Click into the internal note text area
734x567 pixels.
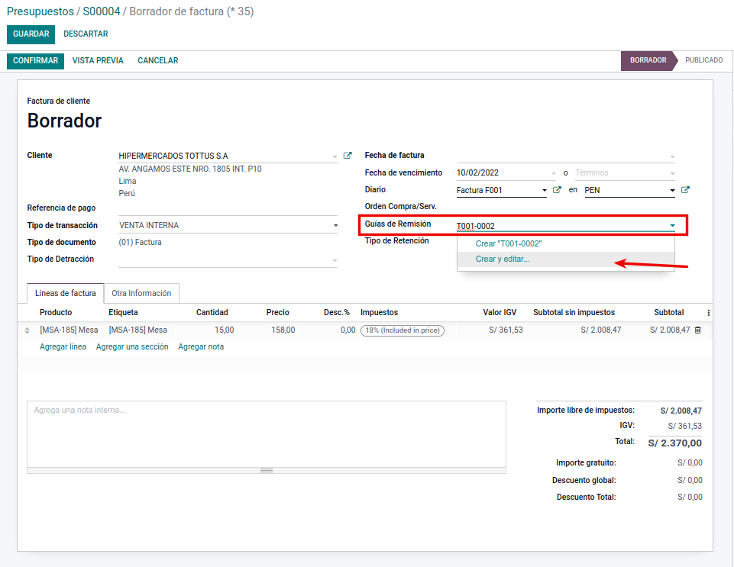266,432
